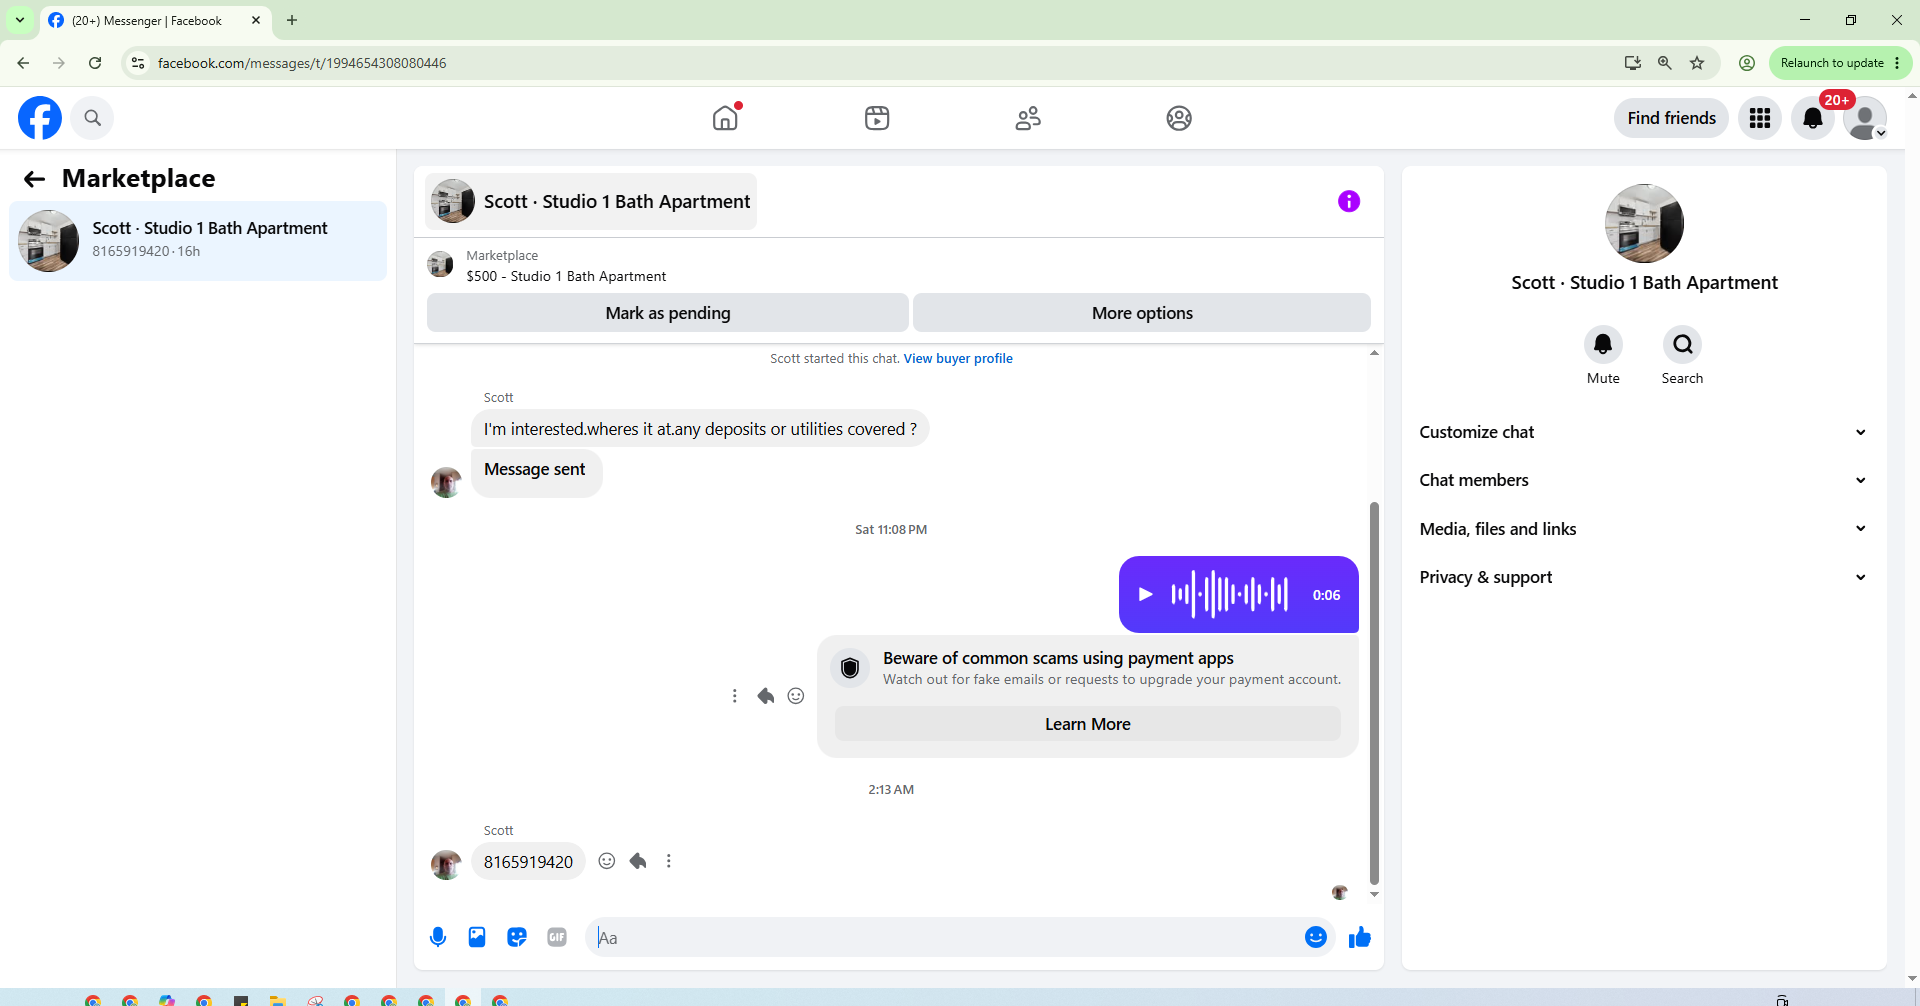Attach a photo using the image icon
Viewport: 1920px width, 1006px height.
pos(477,937)
